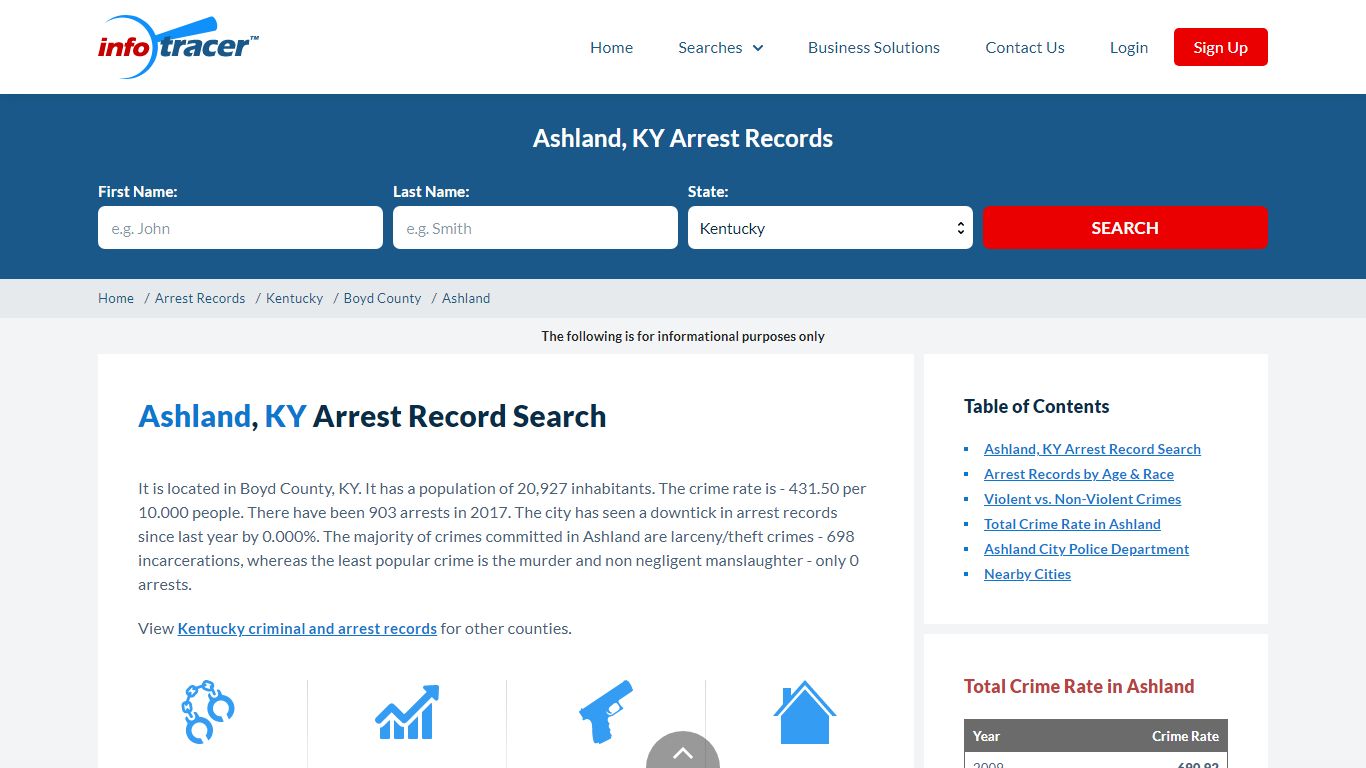Follow the Ashland breadcrumb link

[466, 298]
